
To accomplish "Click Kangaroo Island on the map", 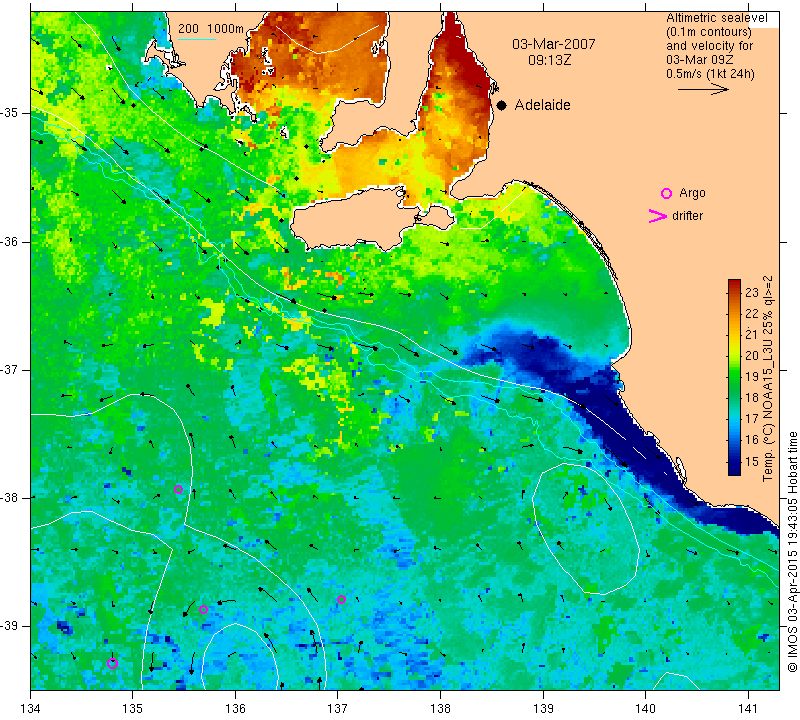I will (x=357, y=217).
